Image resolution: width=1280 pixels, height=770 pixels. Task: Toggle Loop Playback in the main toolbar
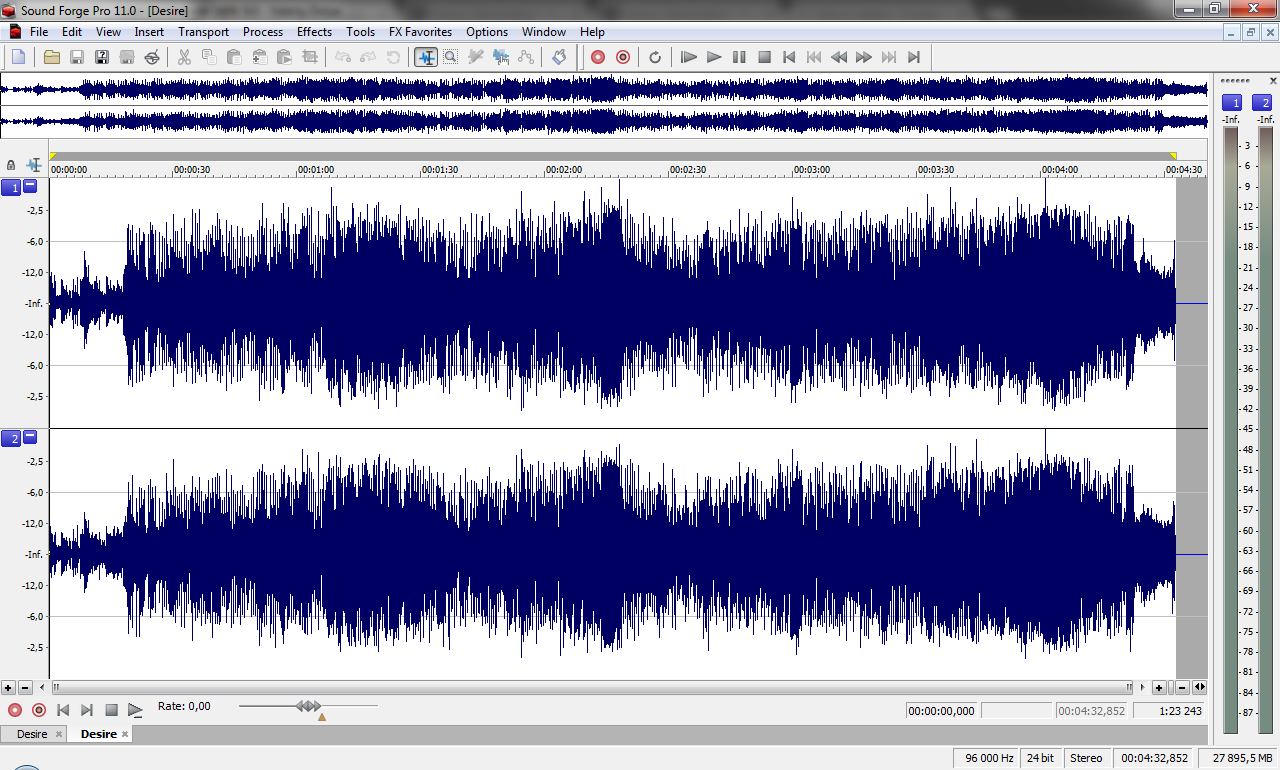pos(655,57)
